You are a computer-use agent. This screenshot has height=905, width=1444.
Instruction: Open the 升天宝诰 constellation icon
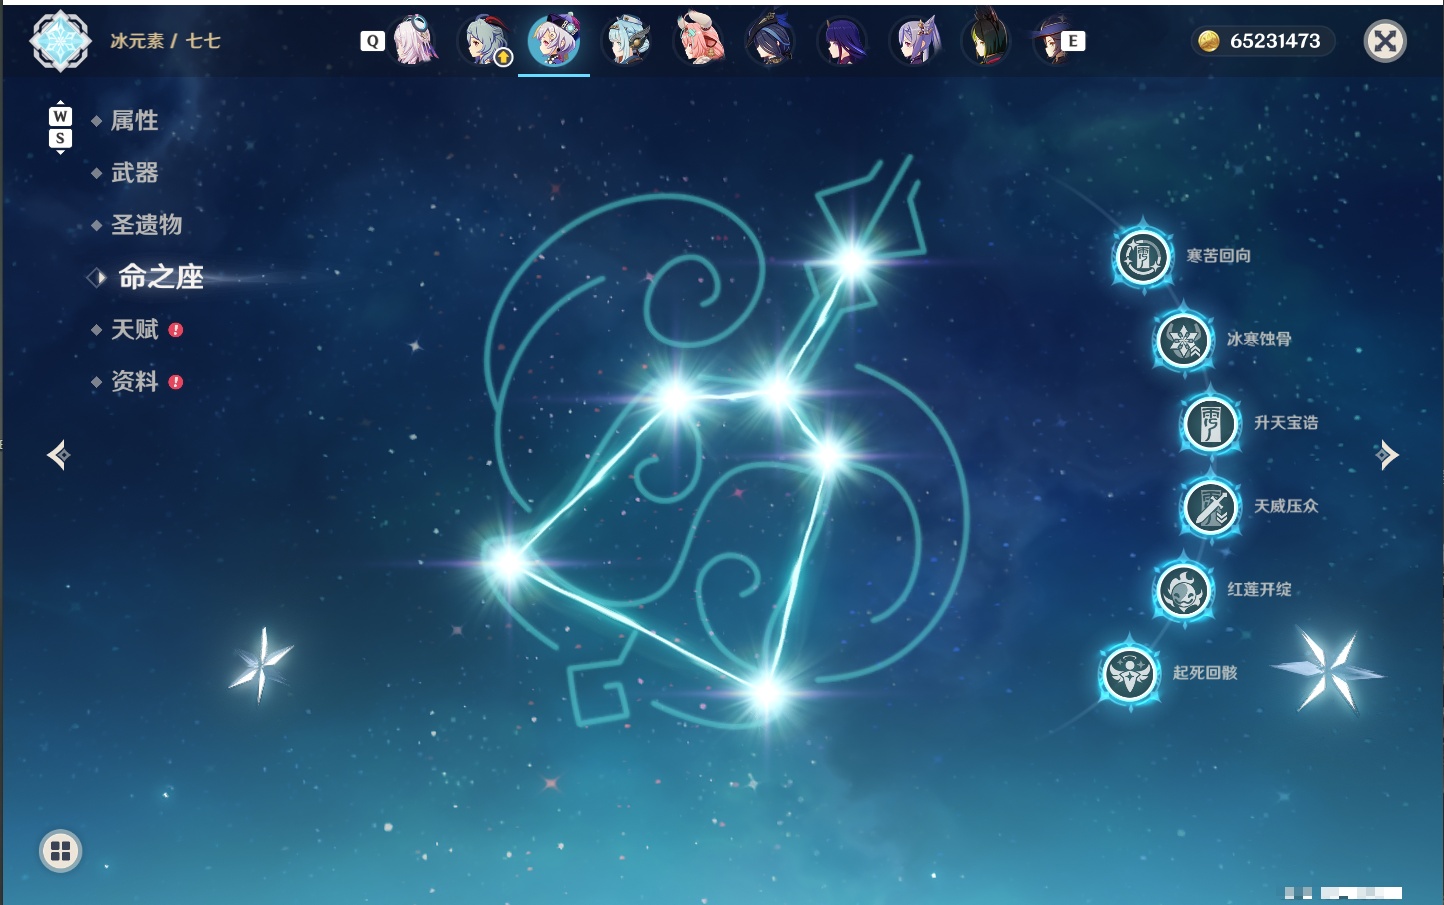pyautogui.click(x=1210, y=423)
